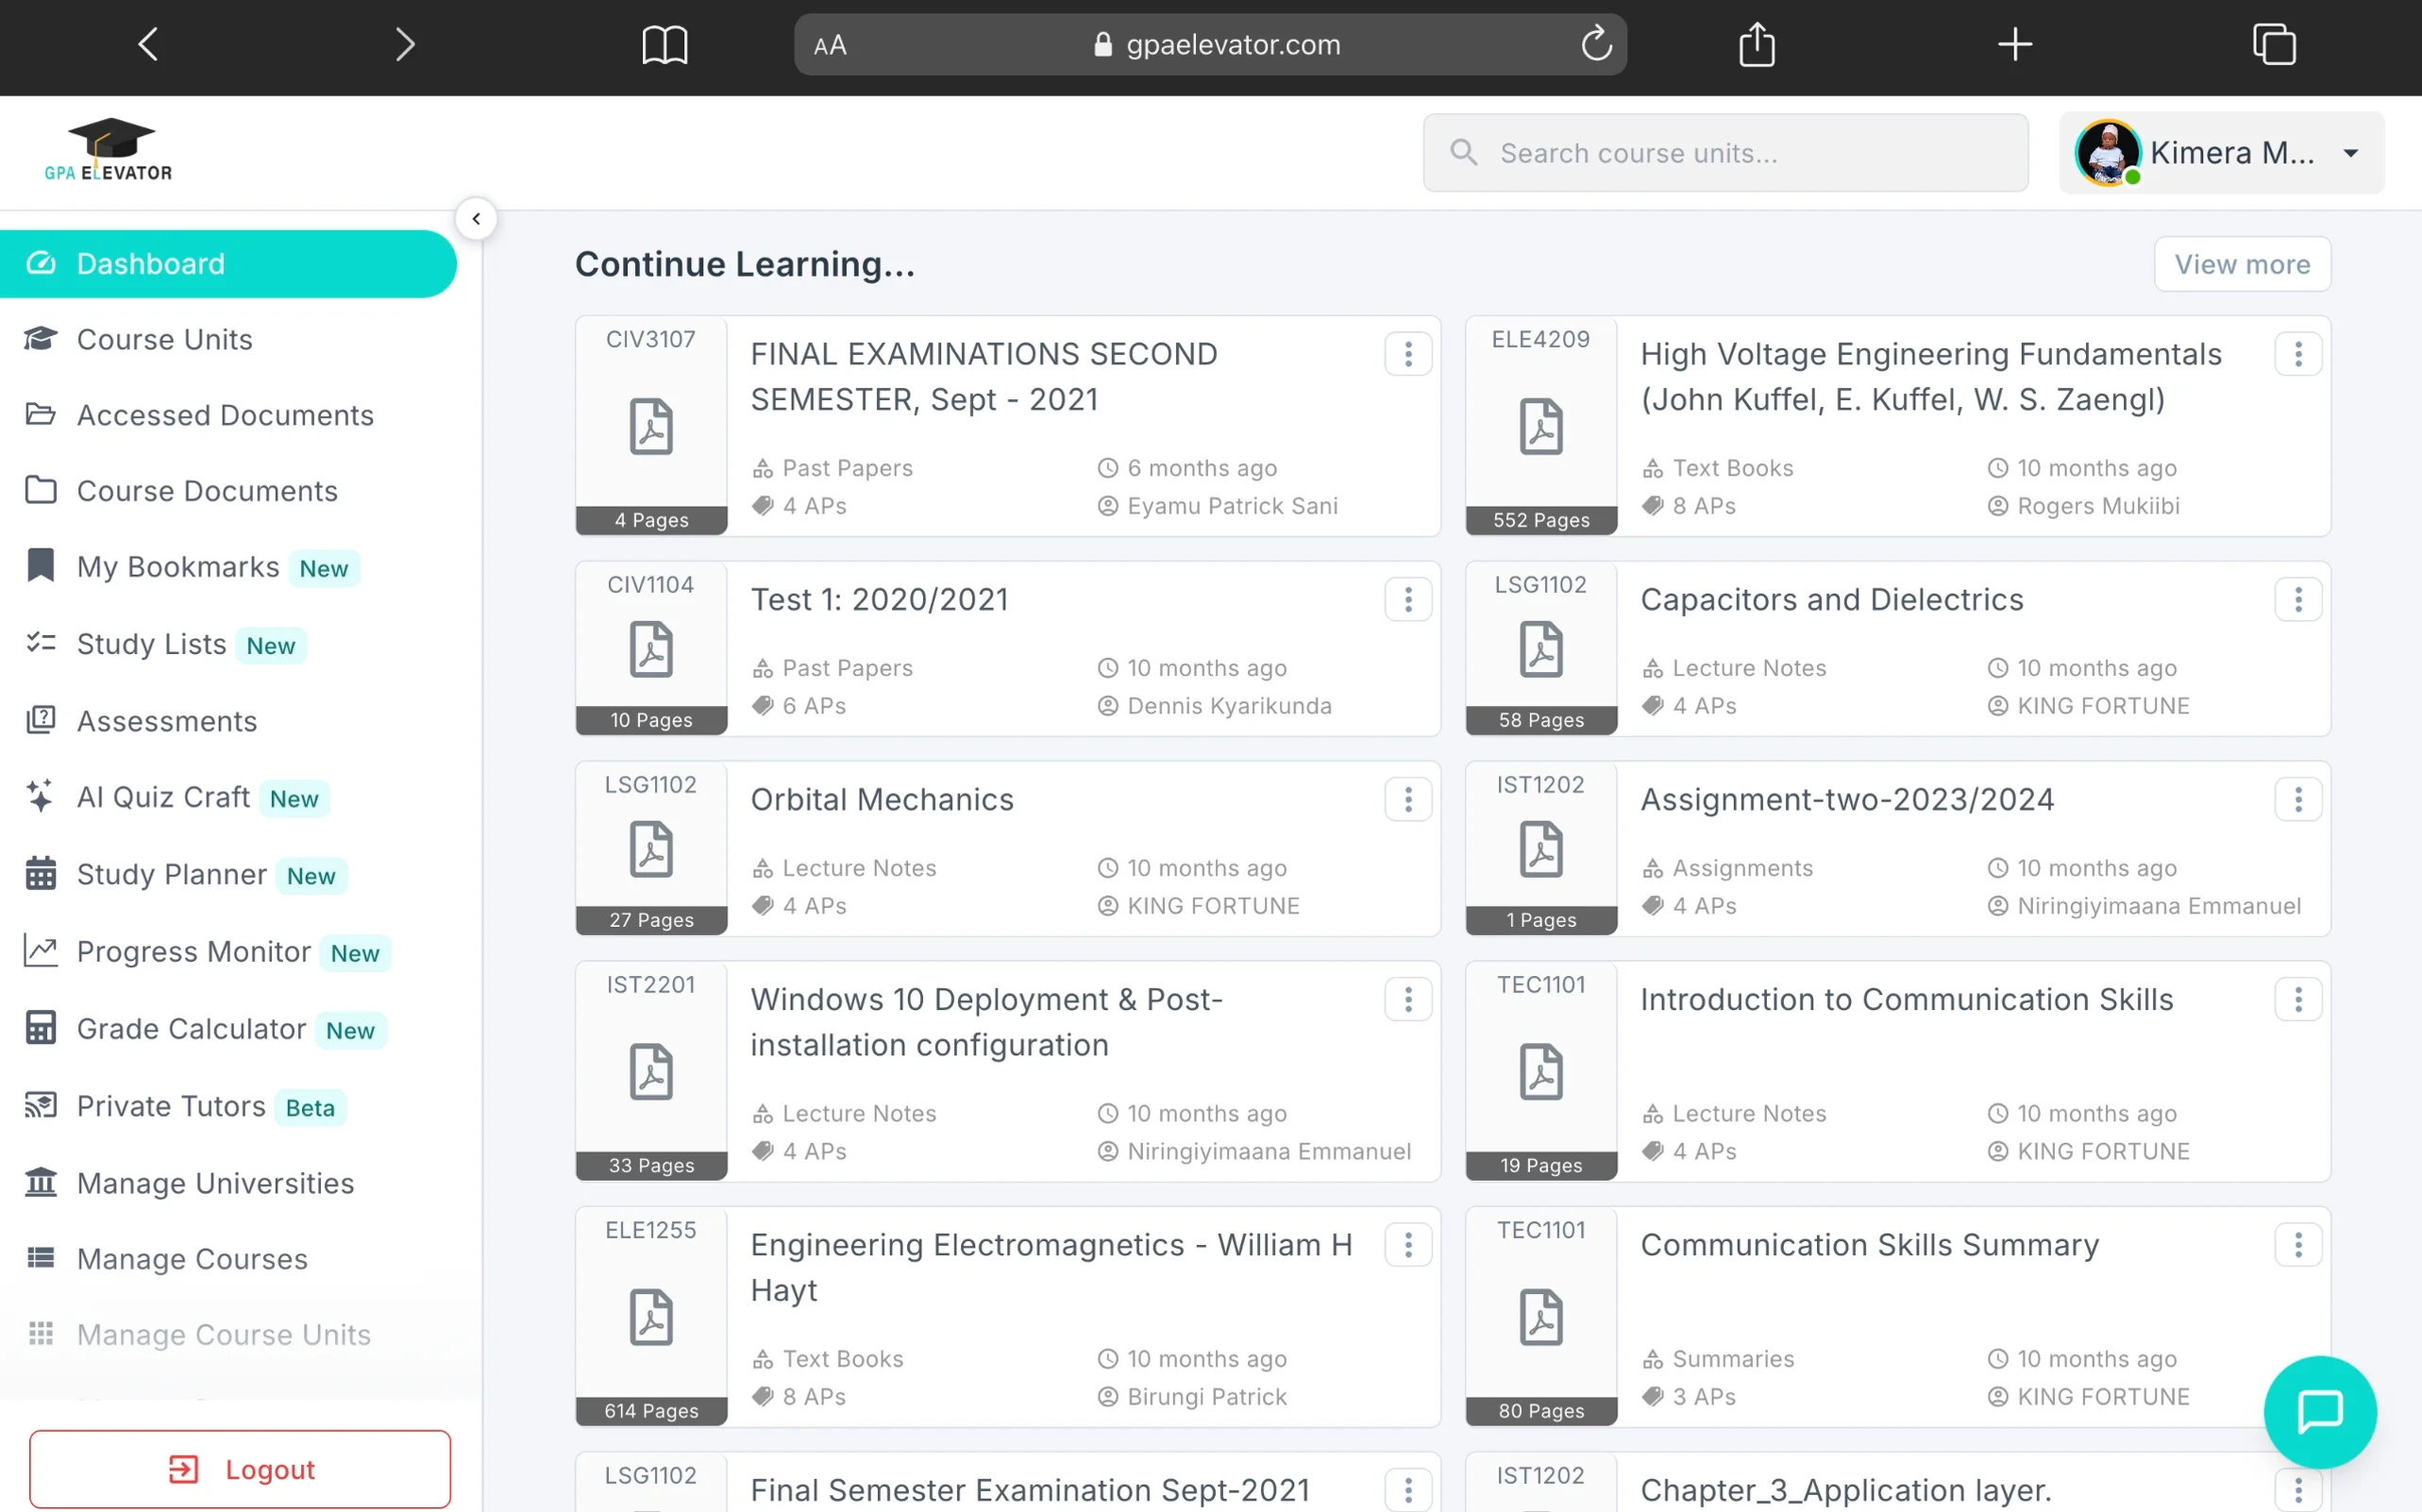Click the Progress Monitor chart icon
Image resolution: width=2422 pixels, height=1512 pixels.
point(40,951)
